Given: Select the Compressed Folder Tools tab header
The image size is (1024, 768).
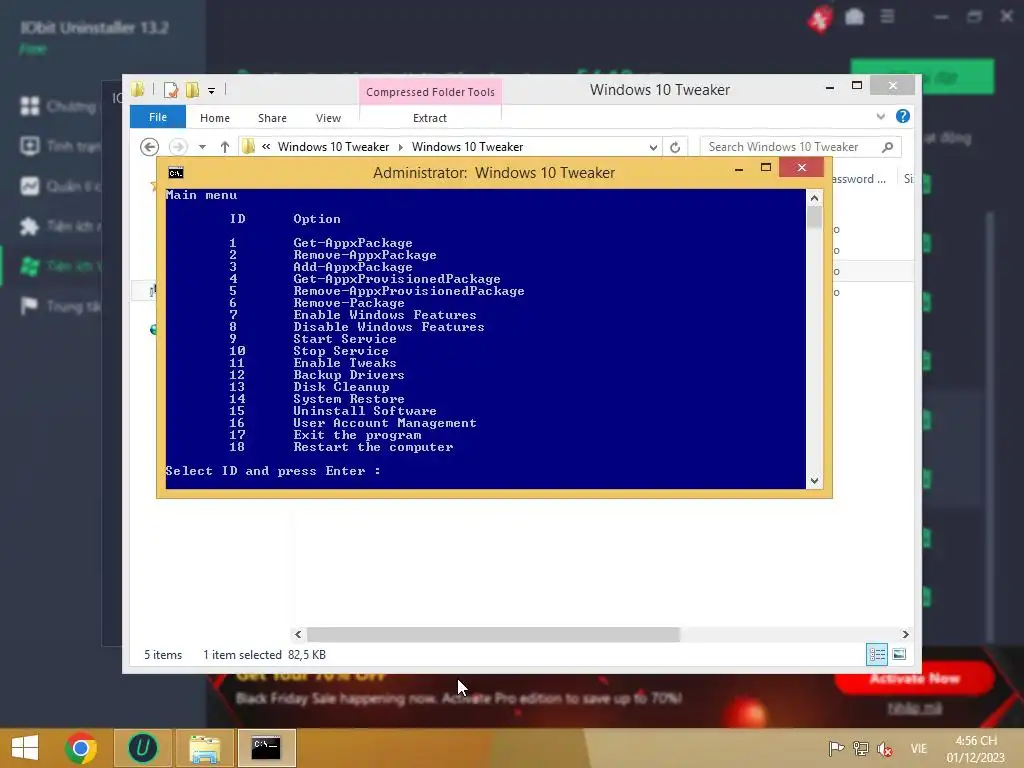Looking at the screenshot, I should click(430, 92).
